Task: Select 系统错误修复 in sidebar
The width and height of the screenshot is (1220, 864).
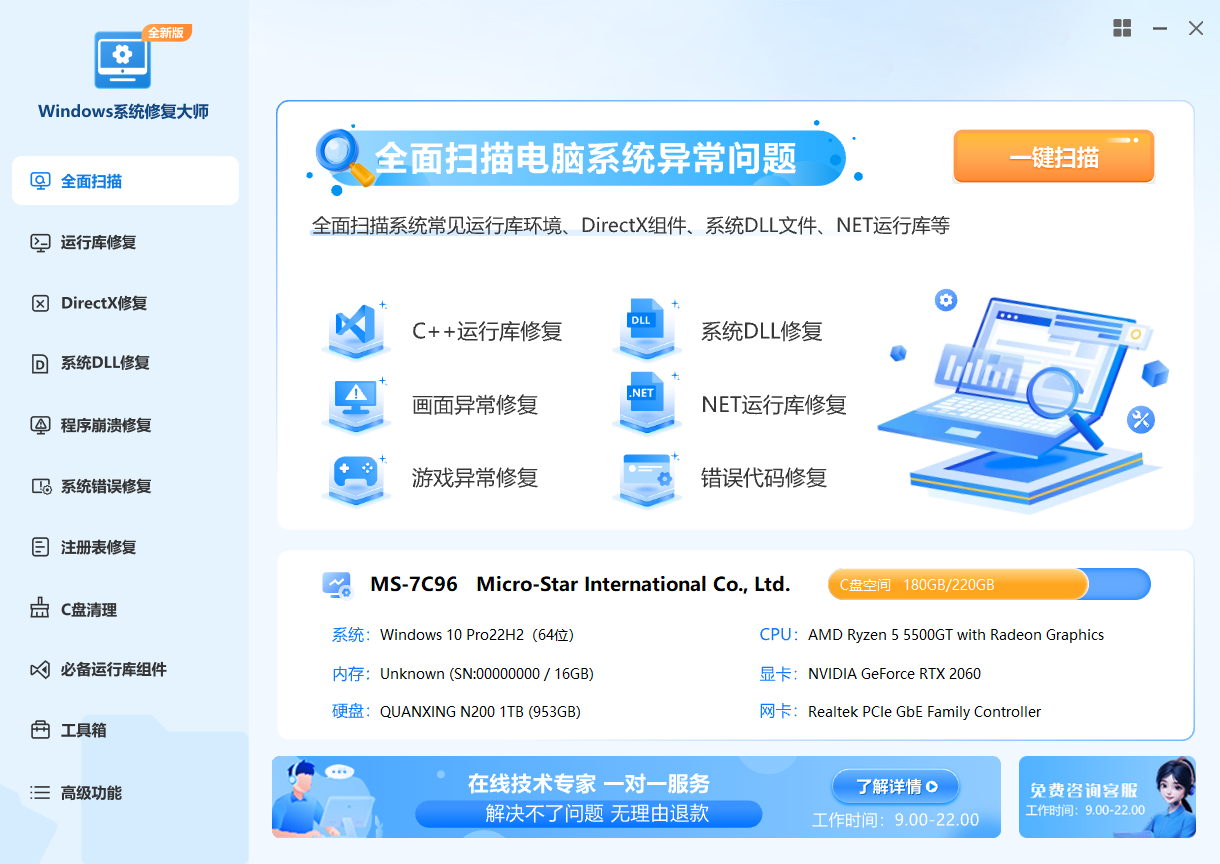Action: [x=125, y=486]
